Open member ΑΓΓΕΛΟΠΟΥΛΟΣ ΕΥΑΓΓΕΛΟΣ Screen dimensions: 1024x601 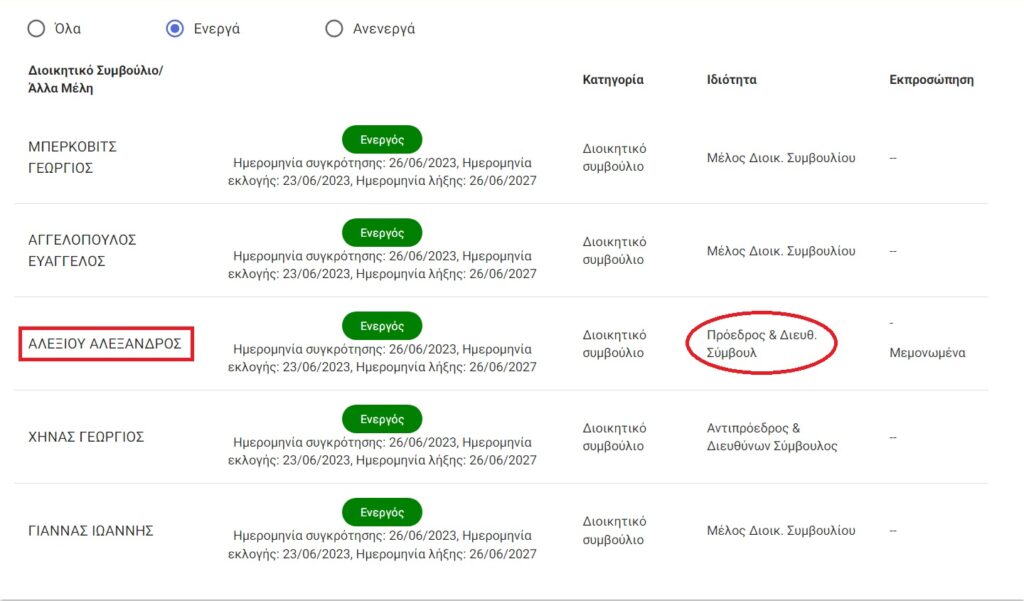pyautogui.click(x=82, y=250)
